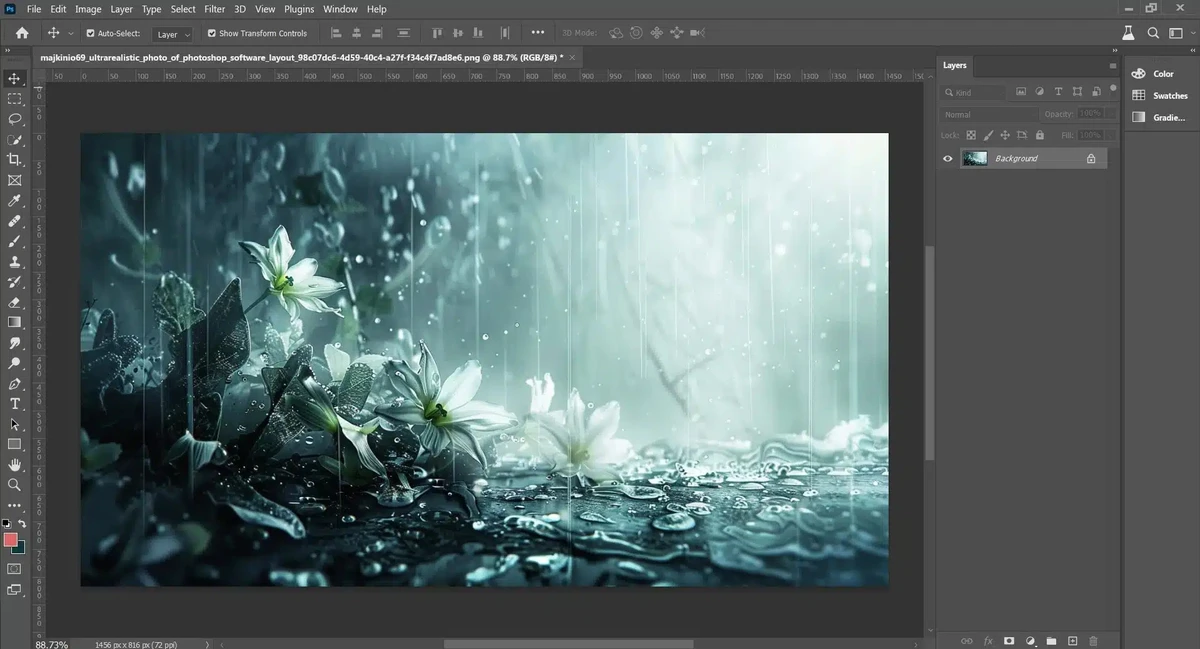Click the Home icon in options bar
Viewport: 1200px width, 649px height.
click(22, 33)
